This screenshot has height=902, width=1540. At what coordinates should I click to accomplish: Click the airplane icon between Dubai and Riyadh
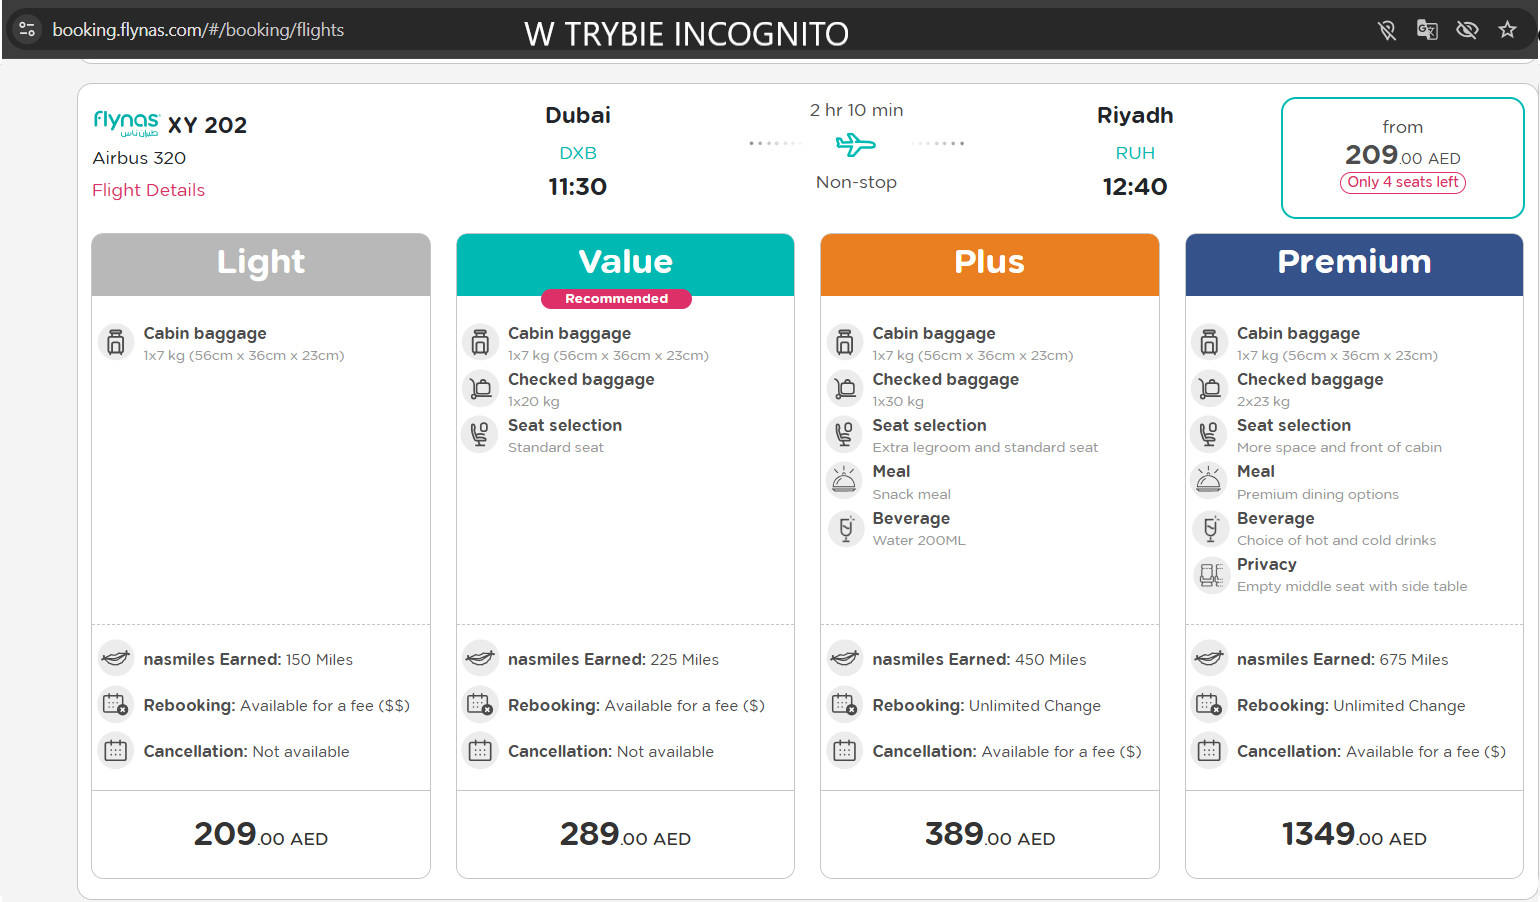[x=856, y=145]
